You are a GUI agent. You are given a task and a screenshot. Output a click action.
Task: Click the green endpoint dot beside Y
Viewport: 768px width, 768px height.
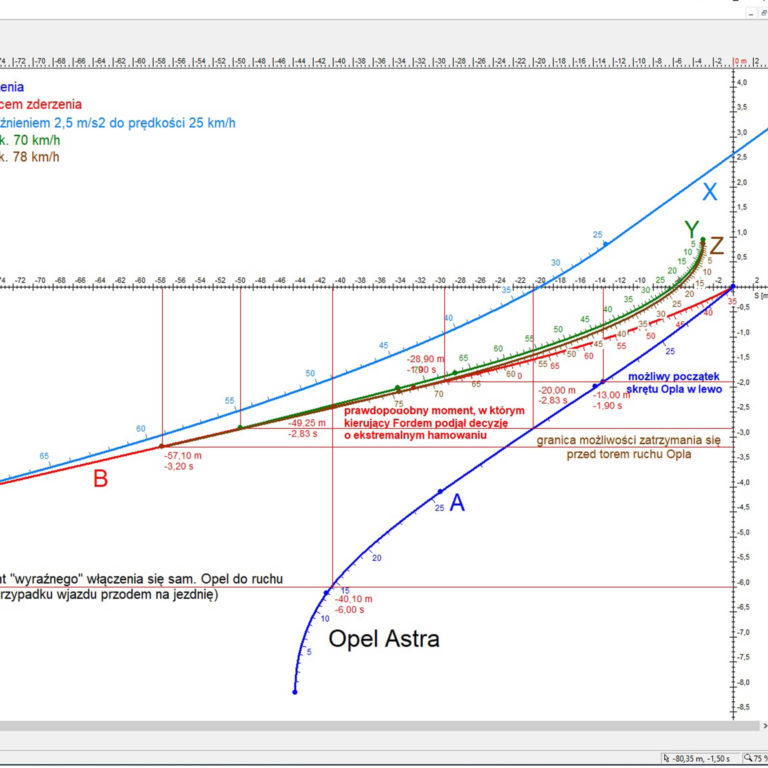[x=703, y=240]
